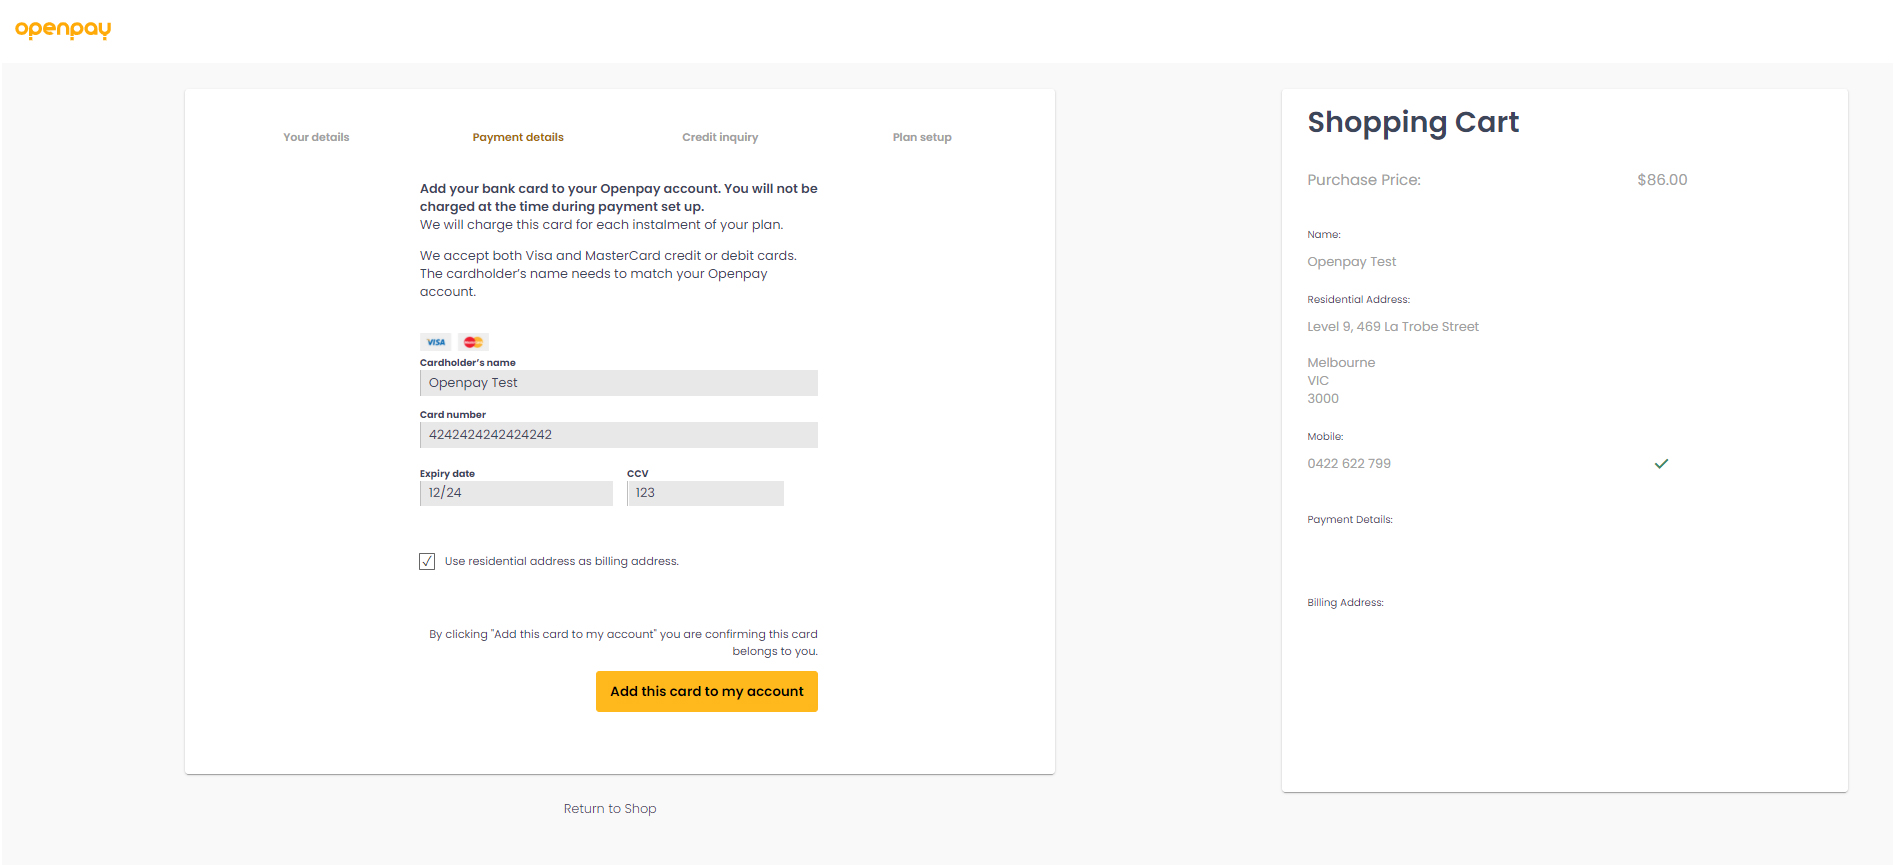This screenshot has width=1897, height=865.
Task: Click the $86.00 purchase price amount
Action: 1662,180
